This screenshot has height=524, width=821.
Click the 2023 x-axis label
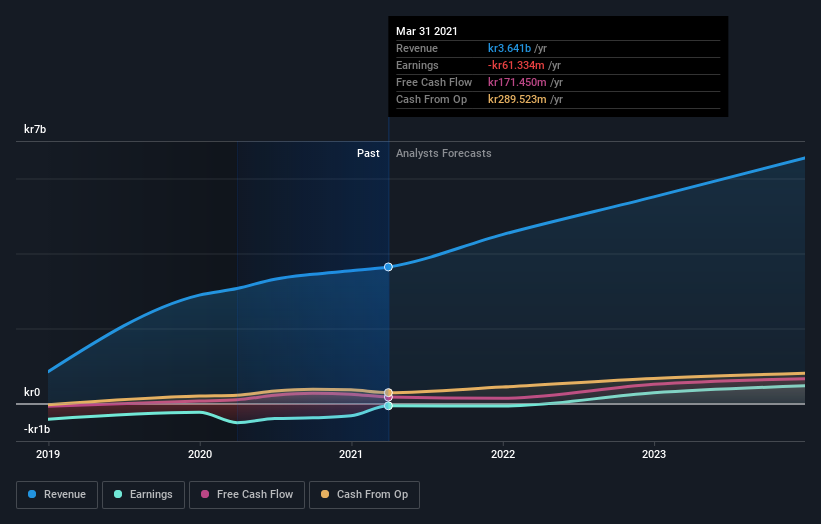(x=654, y=454)
